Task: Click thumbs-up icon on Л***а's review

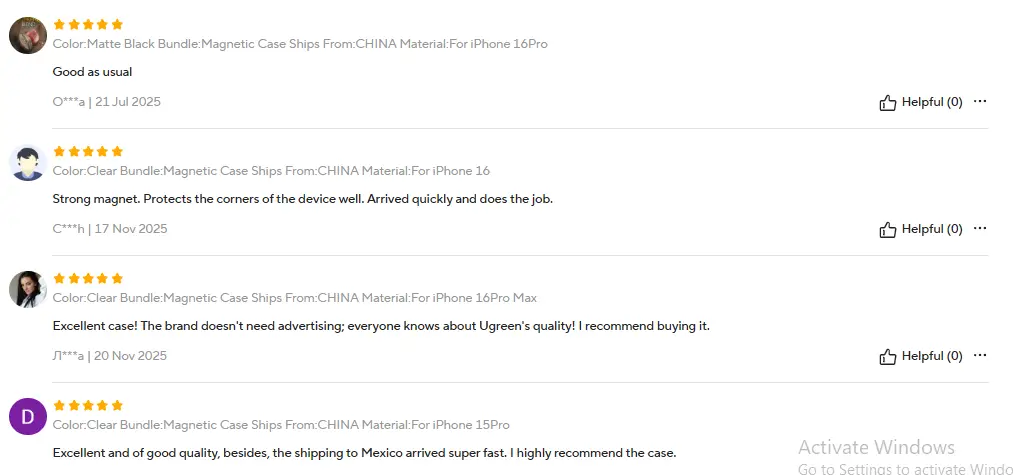Action: click(x=887, y=356)
